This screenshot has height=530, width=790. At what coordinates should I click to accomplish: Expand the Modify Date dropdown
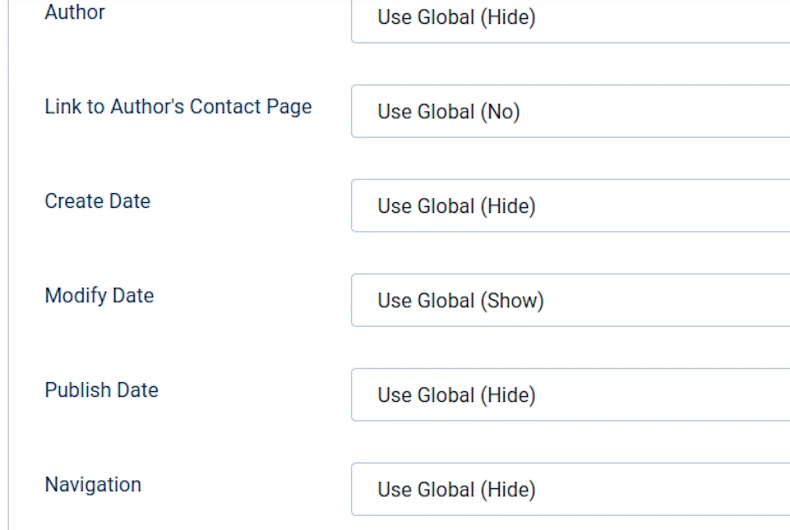point(570,300)
